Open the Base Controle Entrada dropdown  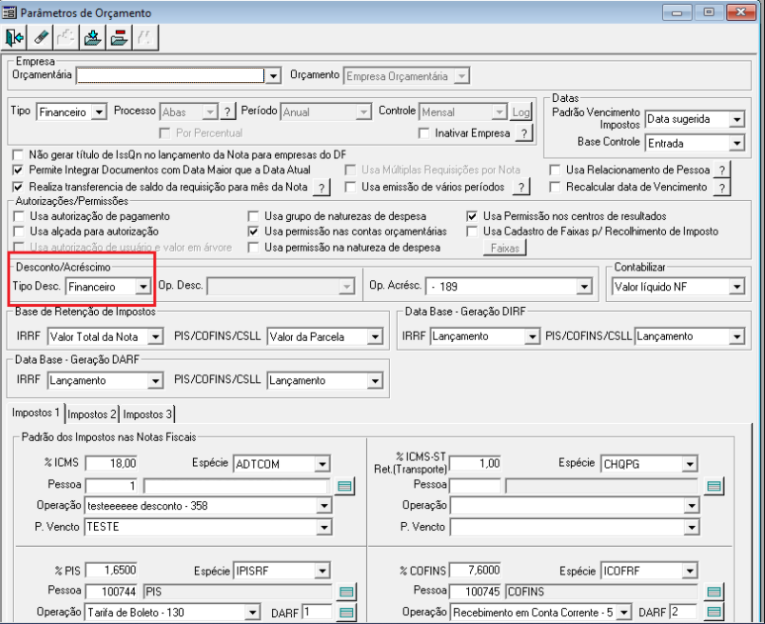(737, 143)
